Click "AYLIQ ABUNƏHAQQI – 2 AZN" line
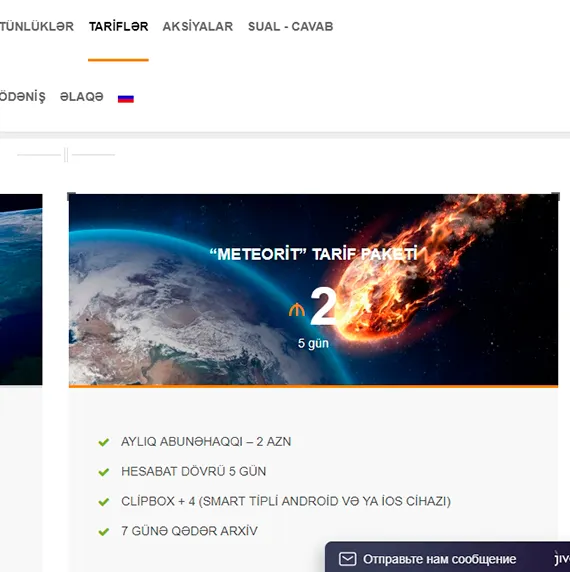 click(x=206, y=442)
